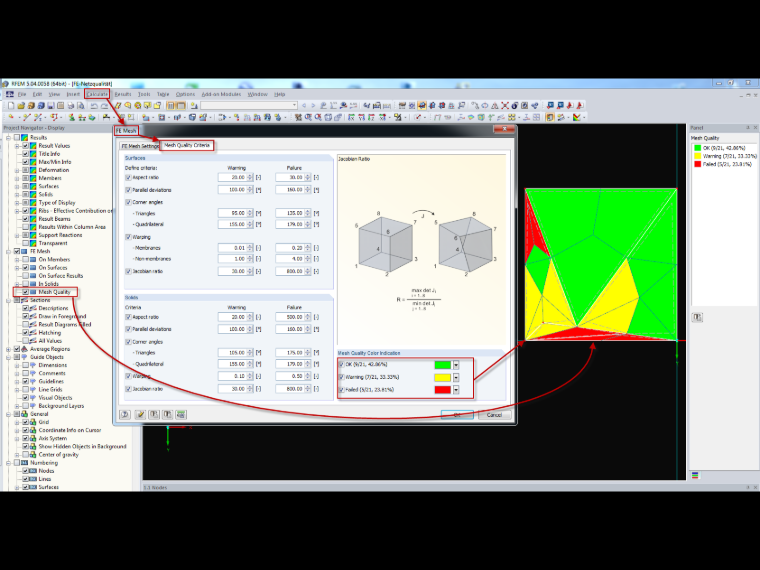Click the load defaults icon in dialog footer

click(154, 414)
